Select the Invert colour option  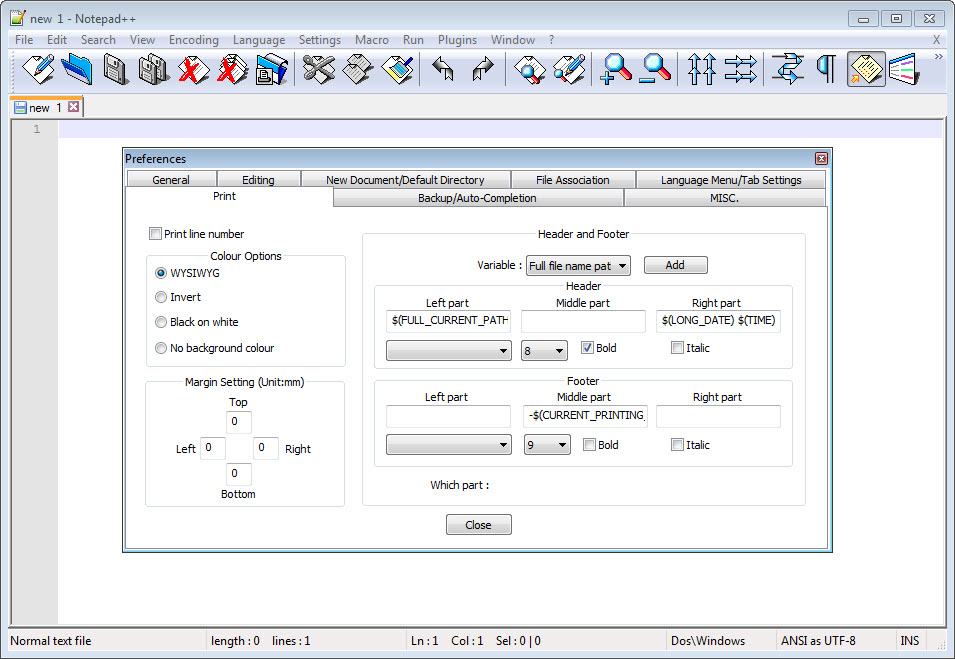[x=161, y=297]
